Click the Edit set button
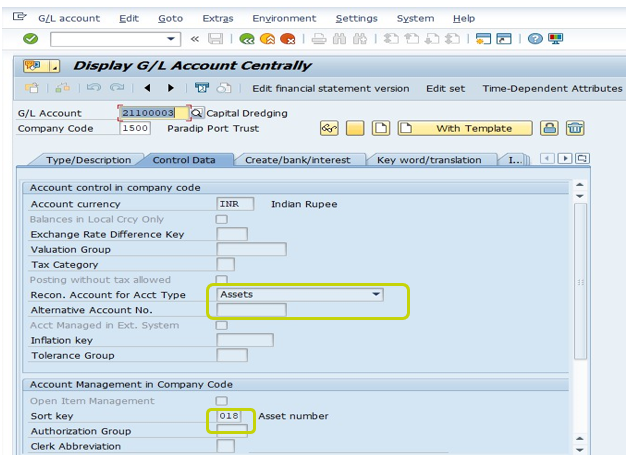This screenshot has width=632, height=460. coord(445,89)
